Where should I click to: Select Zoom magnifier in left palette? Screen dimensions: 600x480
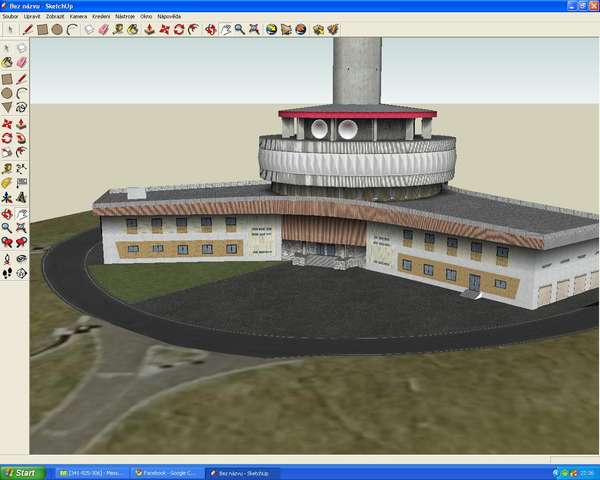tap(7, 228)
